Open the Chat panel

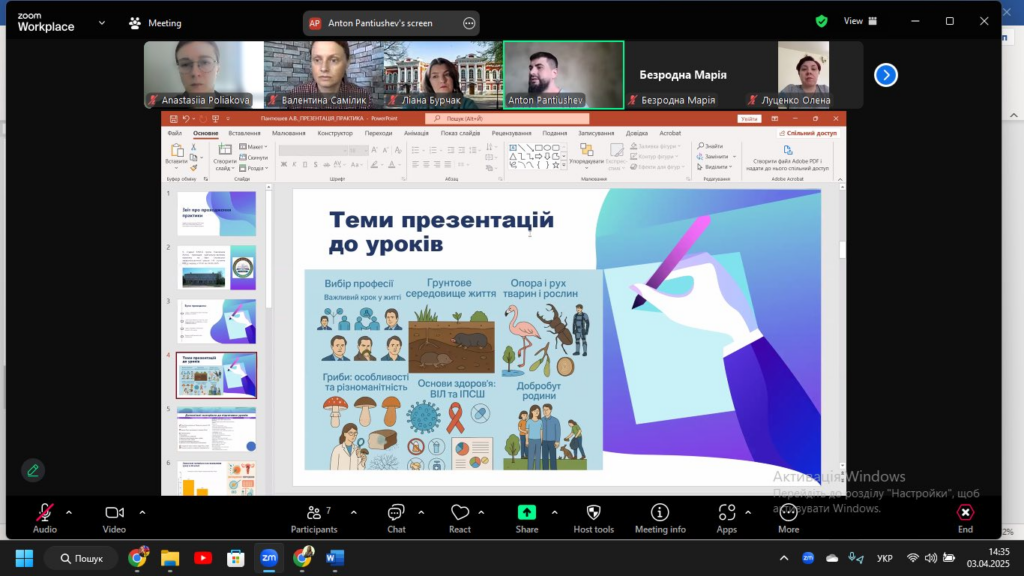[396, 519]
